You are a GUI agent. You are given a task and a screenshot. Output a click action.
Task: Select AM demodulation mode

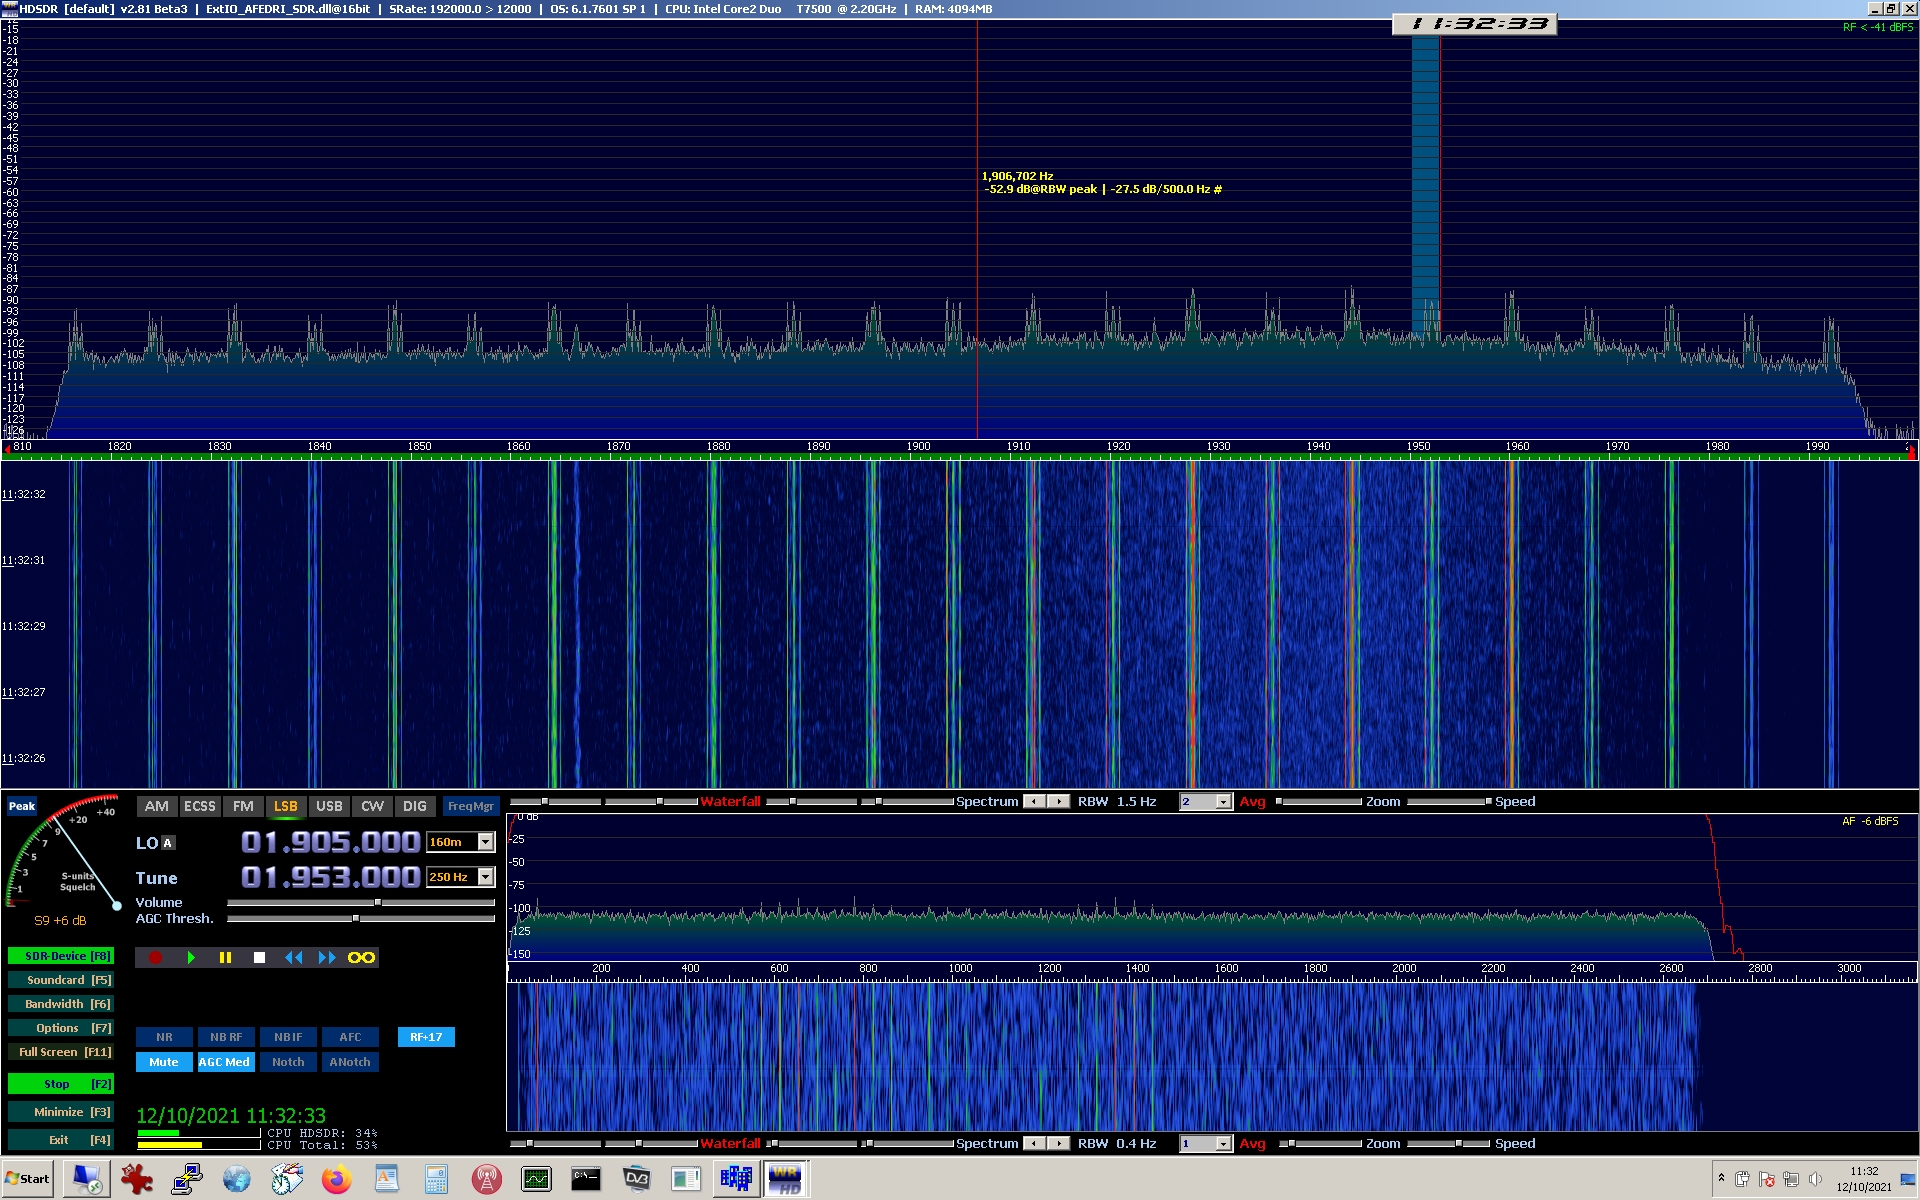click(x=157, y=806)
